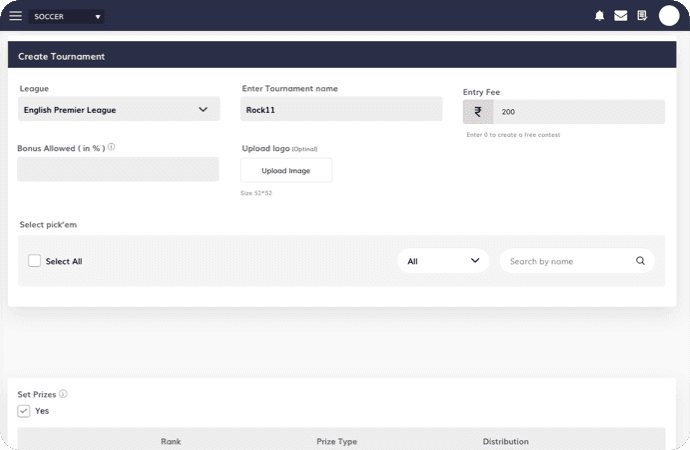Open the messages envelope icon
Viewport: 690px width, 450px height.
point(620,16)
